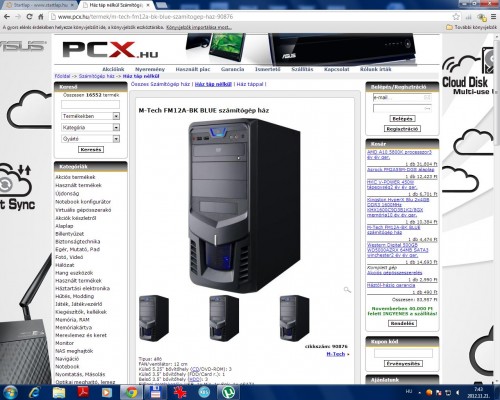
Task: Switch to Chrome on the taskbar
Action: click(131, 392)
